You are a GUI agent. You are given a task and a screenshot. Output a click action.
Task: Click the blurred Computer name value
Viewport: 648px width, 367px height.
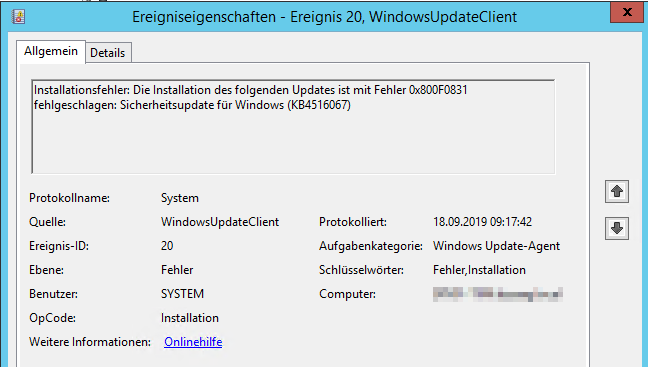498,294
